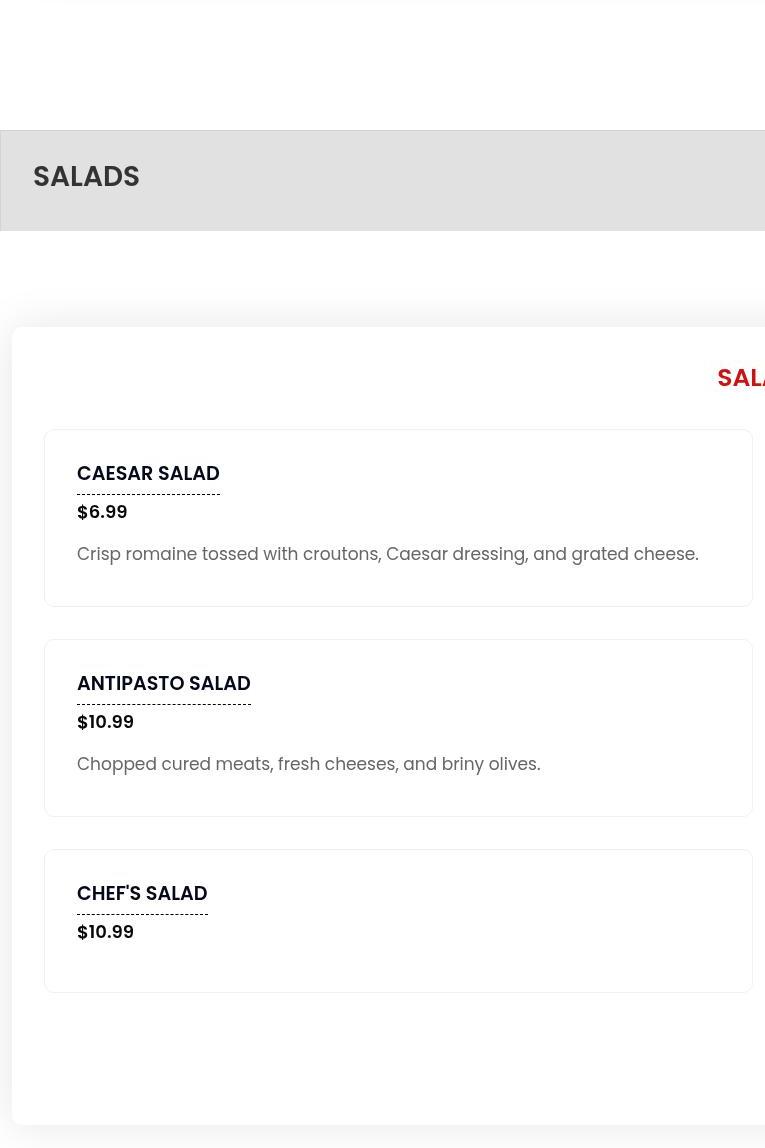Image resolution: width=765 pixels, height=1148 pixels.
Task: Click the $6.99 Caesar Salad price
Action: [x=102, y=512]
